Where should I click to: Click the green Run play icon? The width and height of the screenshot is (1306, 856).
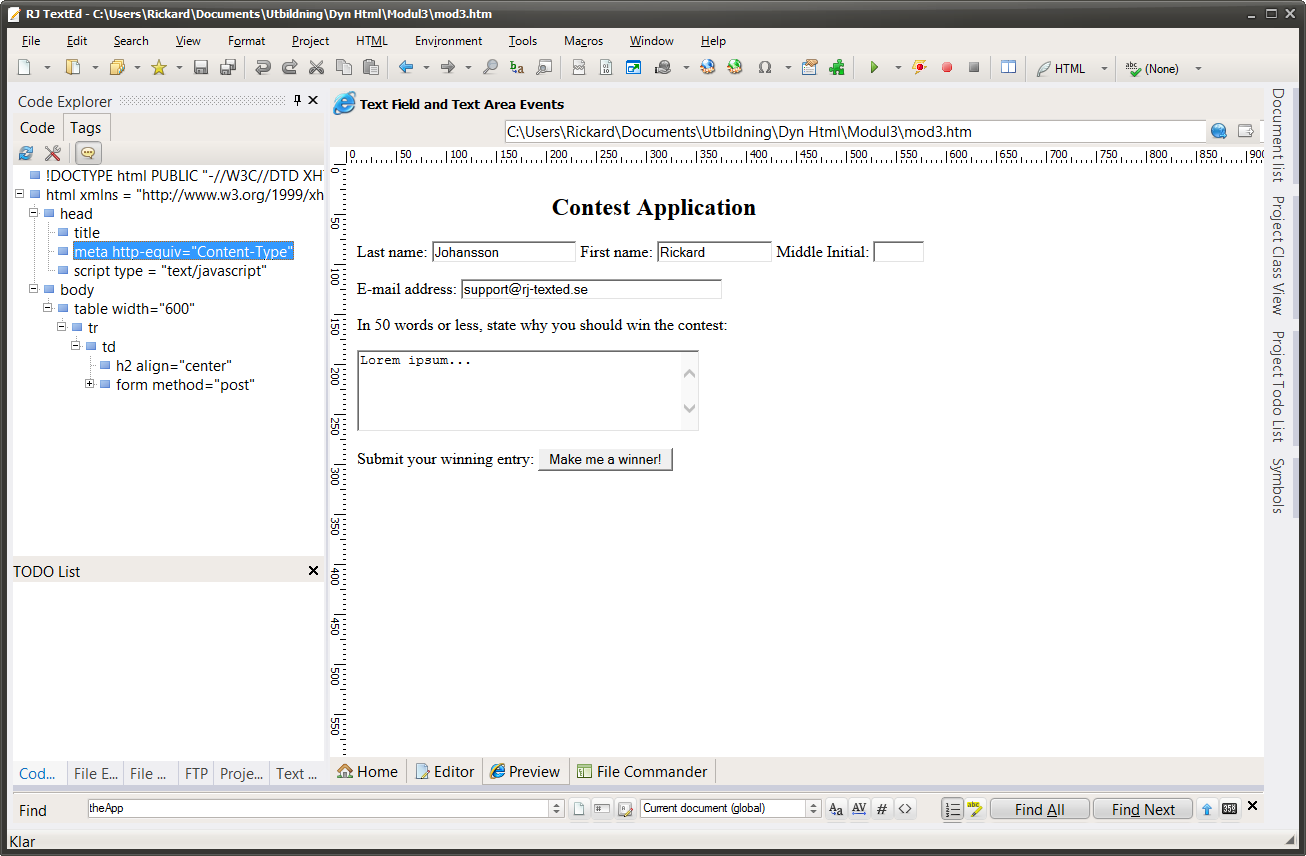point(874,68)
